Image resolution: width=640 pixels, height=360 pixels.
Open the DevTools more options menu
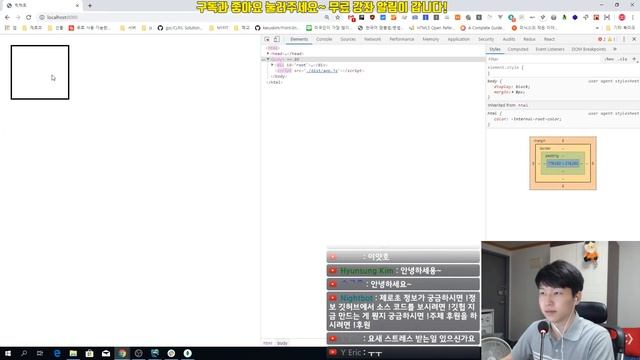coord(624,39)
